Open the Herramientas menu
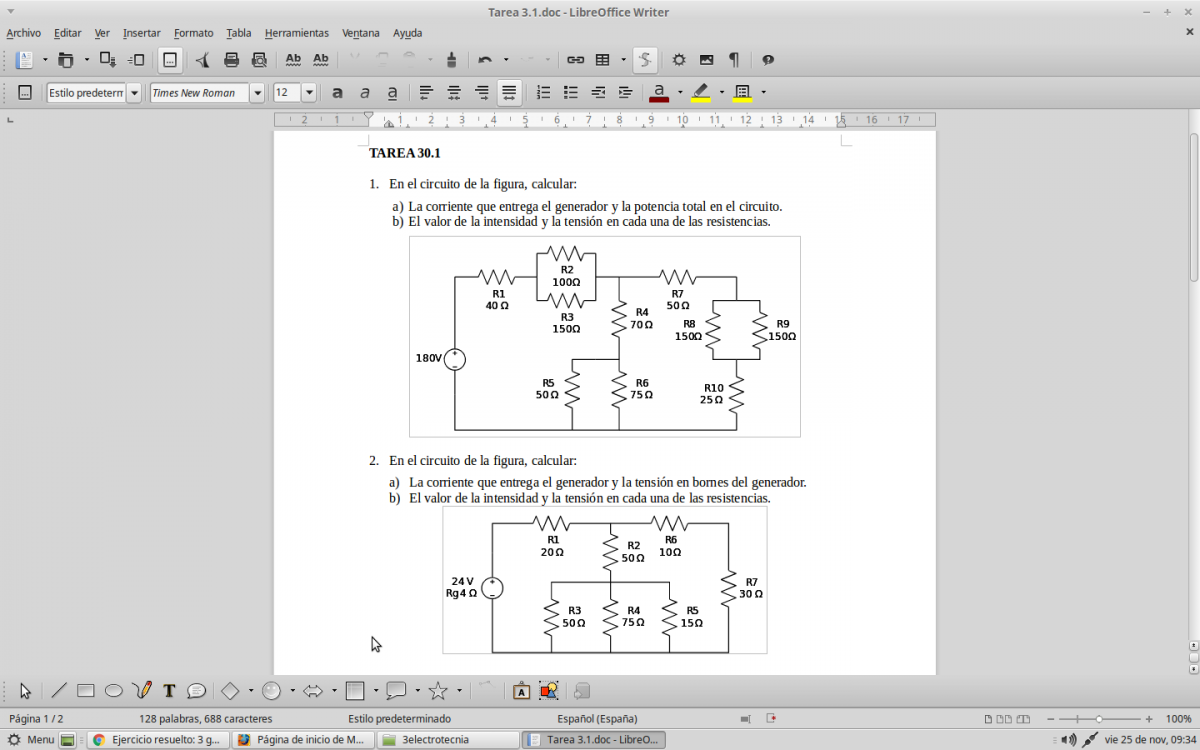Image resolution: width=1200 pixels, height=750 pixels. [296, 33]
